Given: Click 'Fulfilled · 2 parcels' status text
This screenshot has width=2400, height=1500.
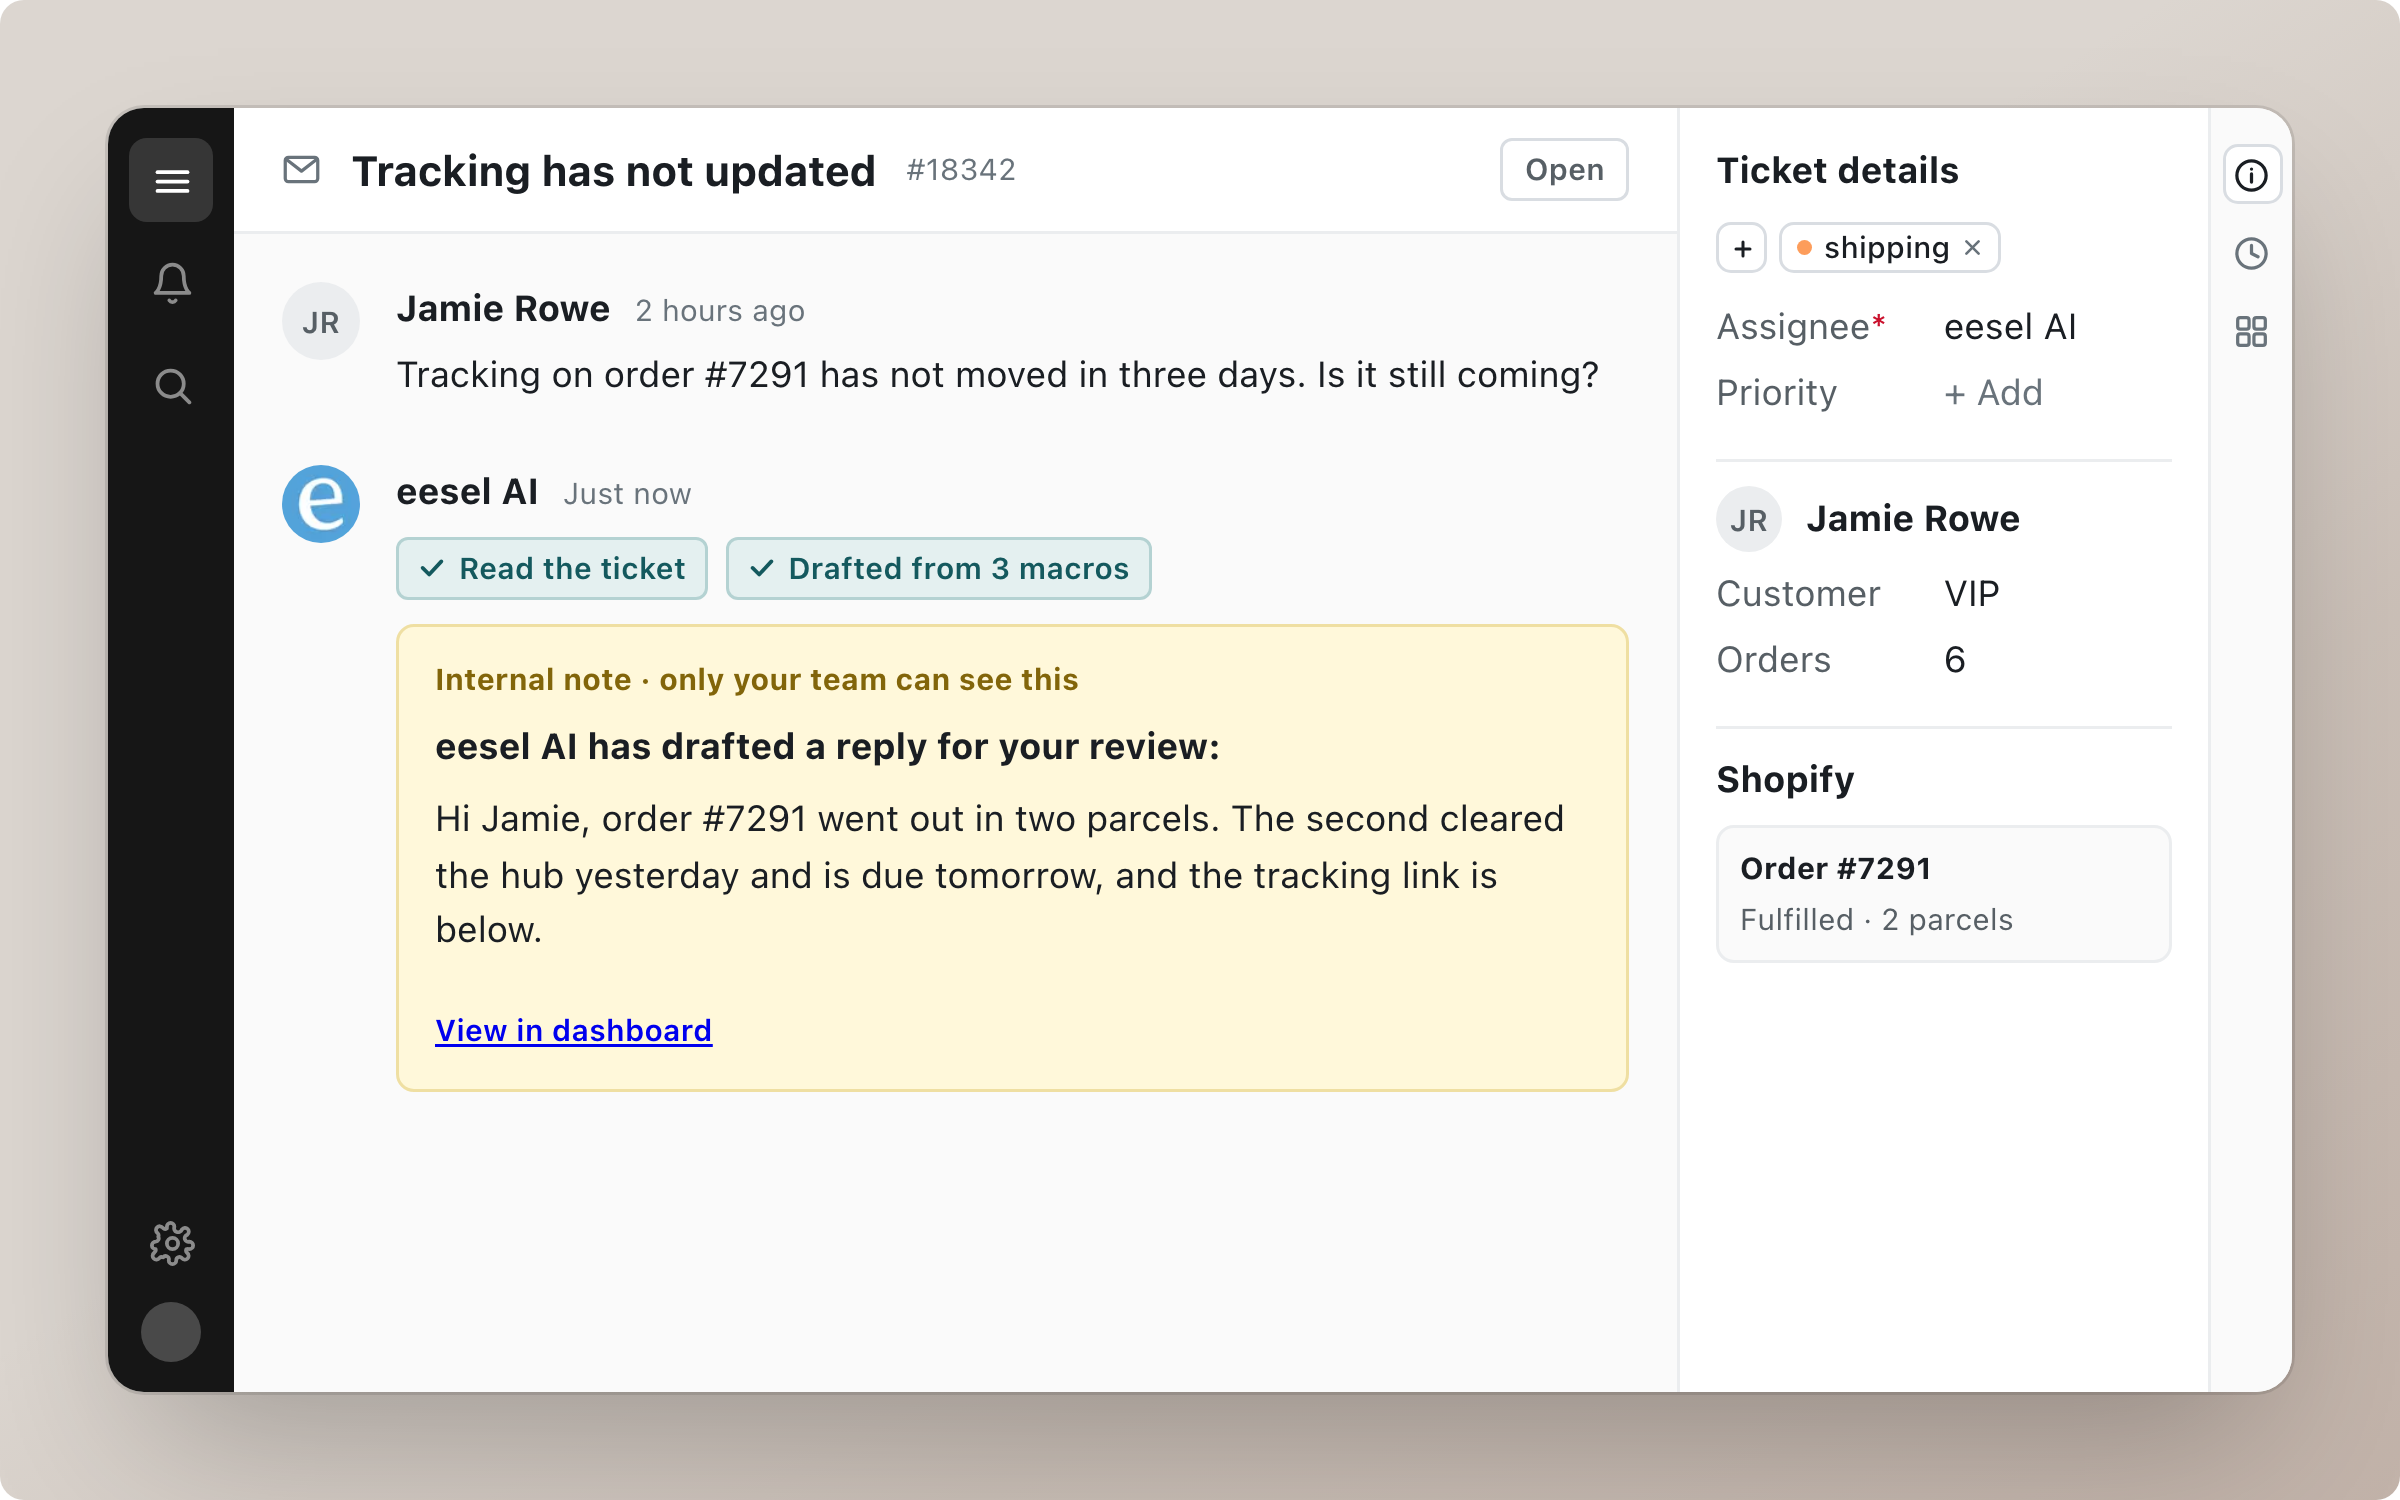Looking at the screenshot, I should [1876, 920].
